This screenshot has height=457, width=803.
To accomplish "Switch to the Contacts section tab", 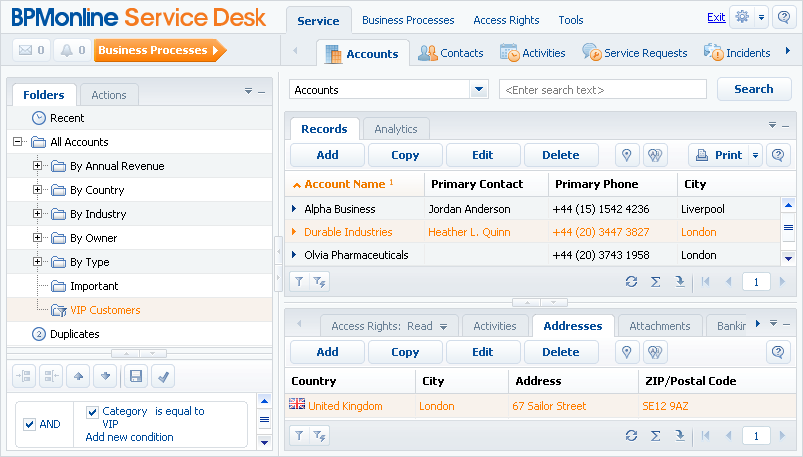I will tap(451, 53).
